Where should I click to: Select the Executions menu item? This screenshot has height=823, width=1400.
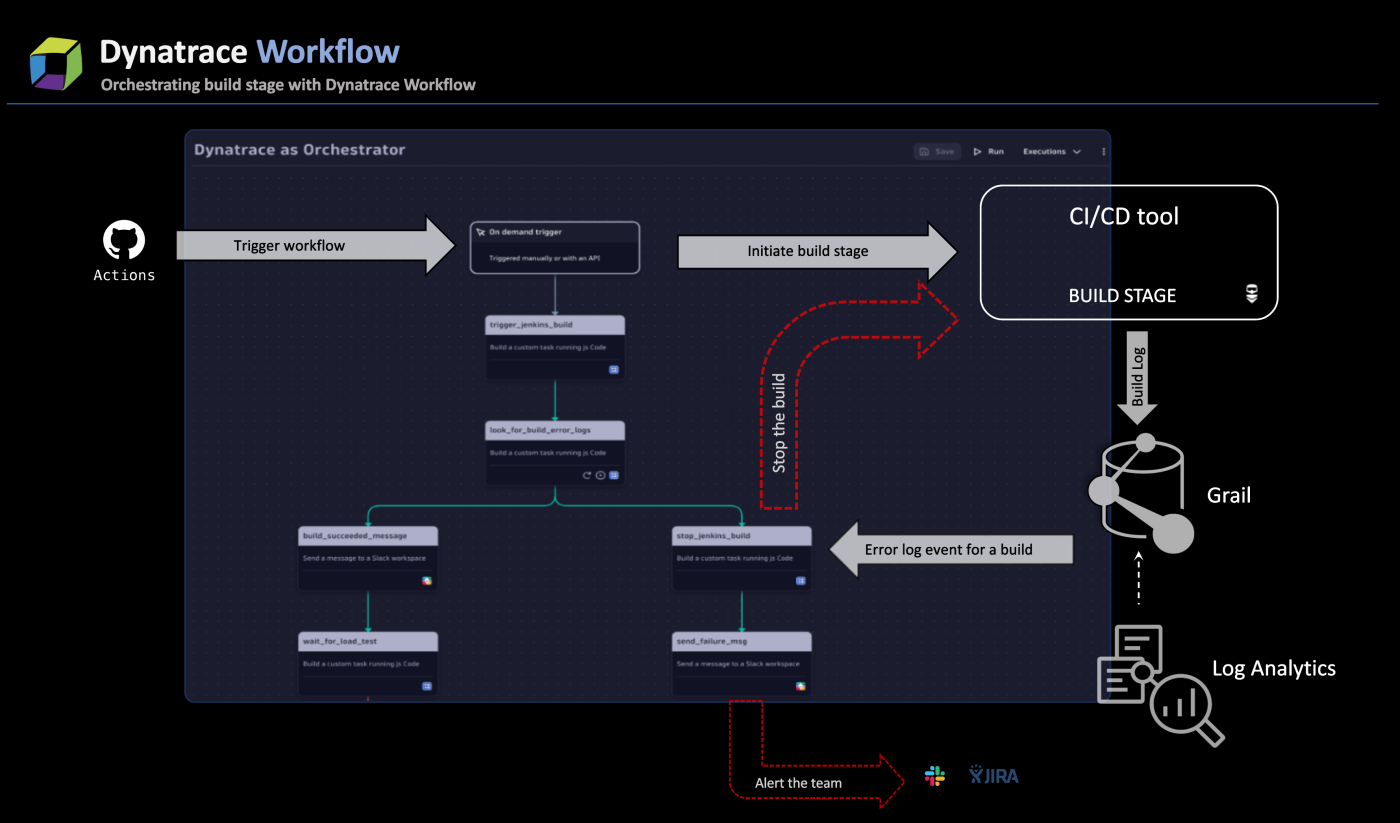click(x=1047, y=152)
